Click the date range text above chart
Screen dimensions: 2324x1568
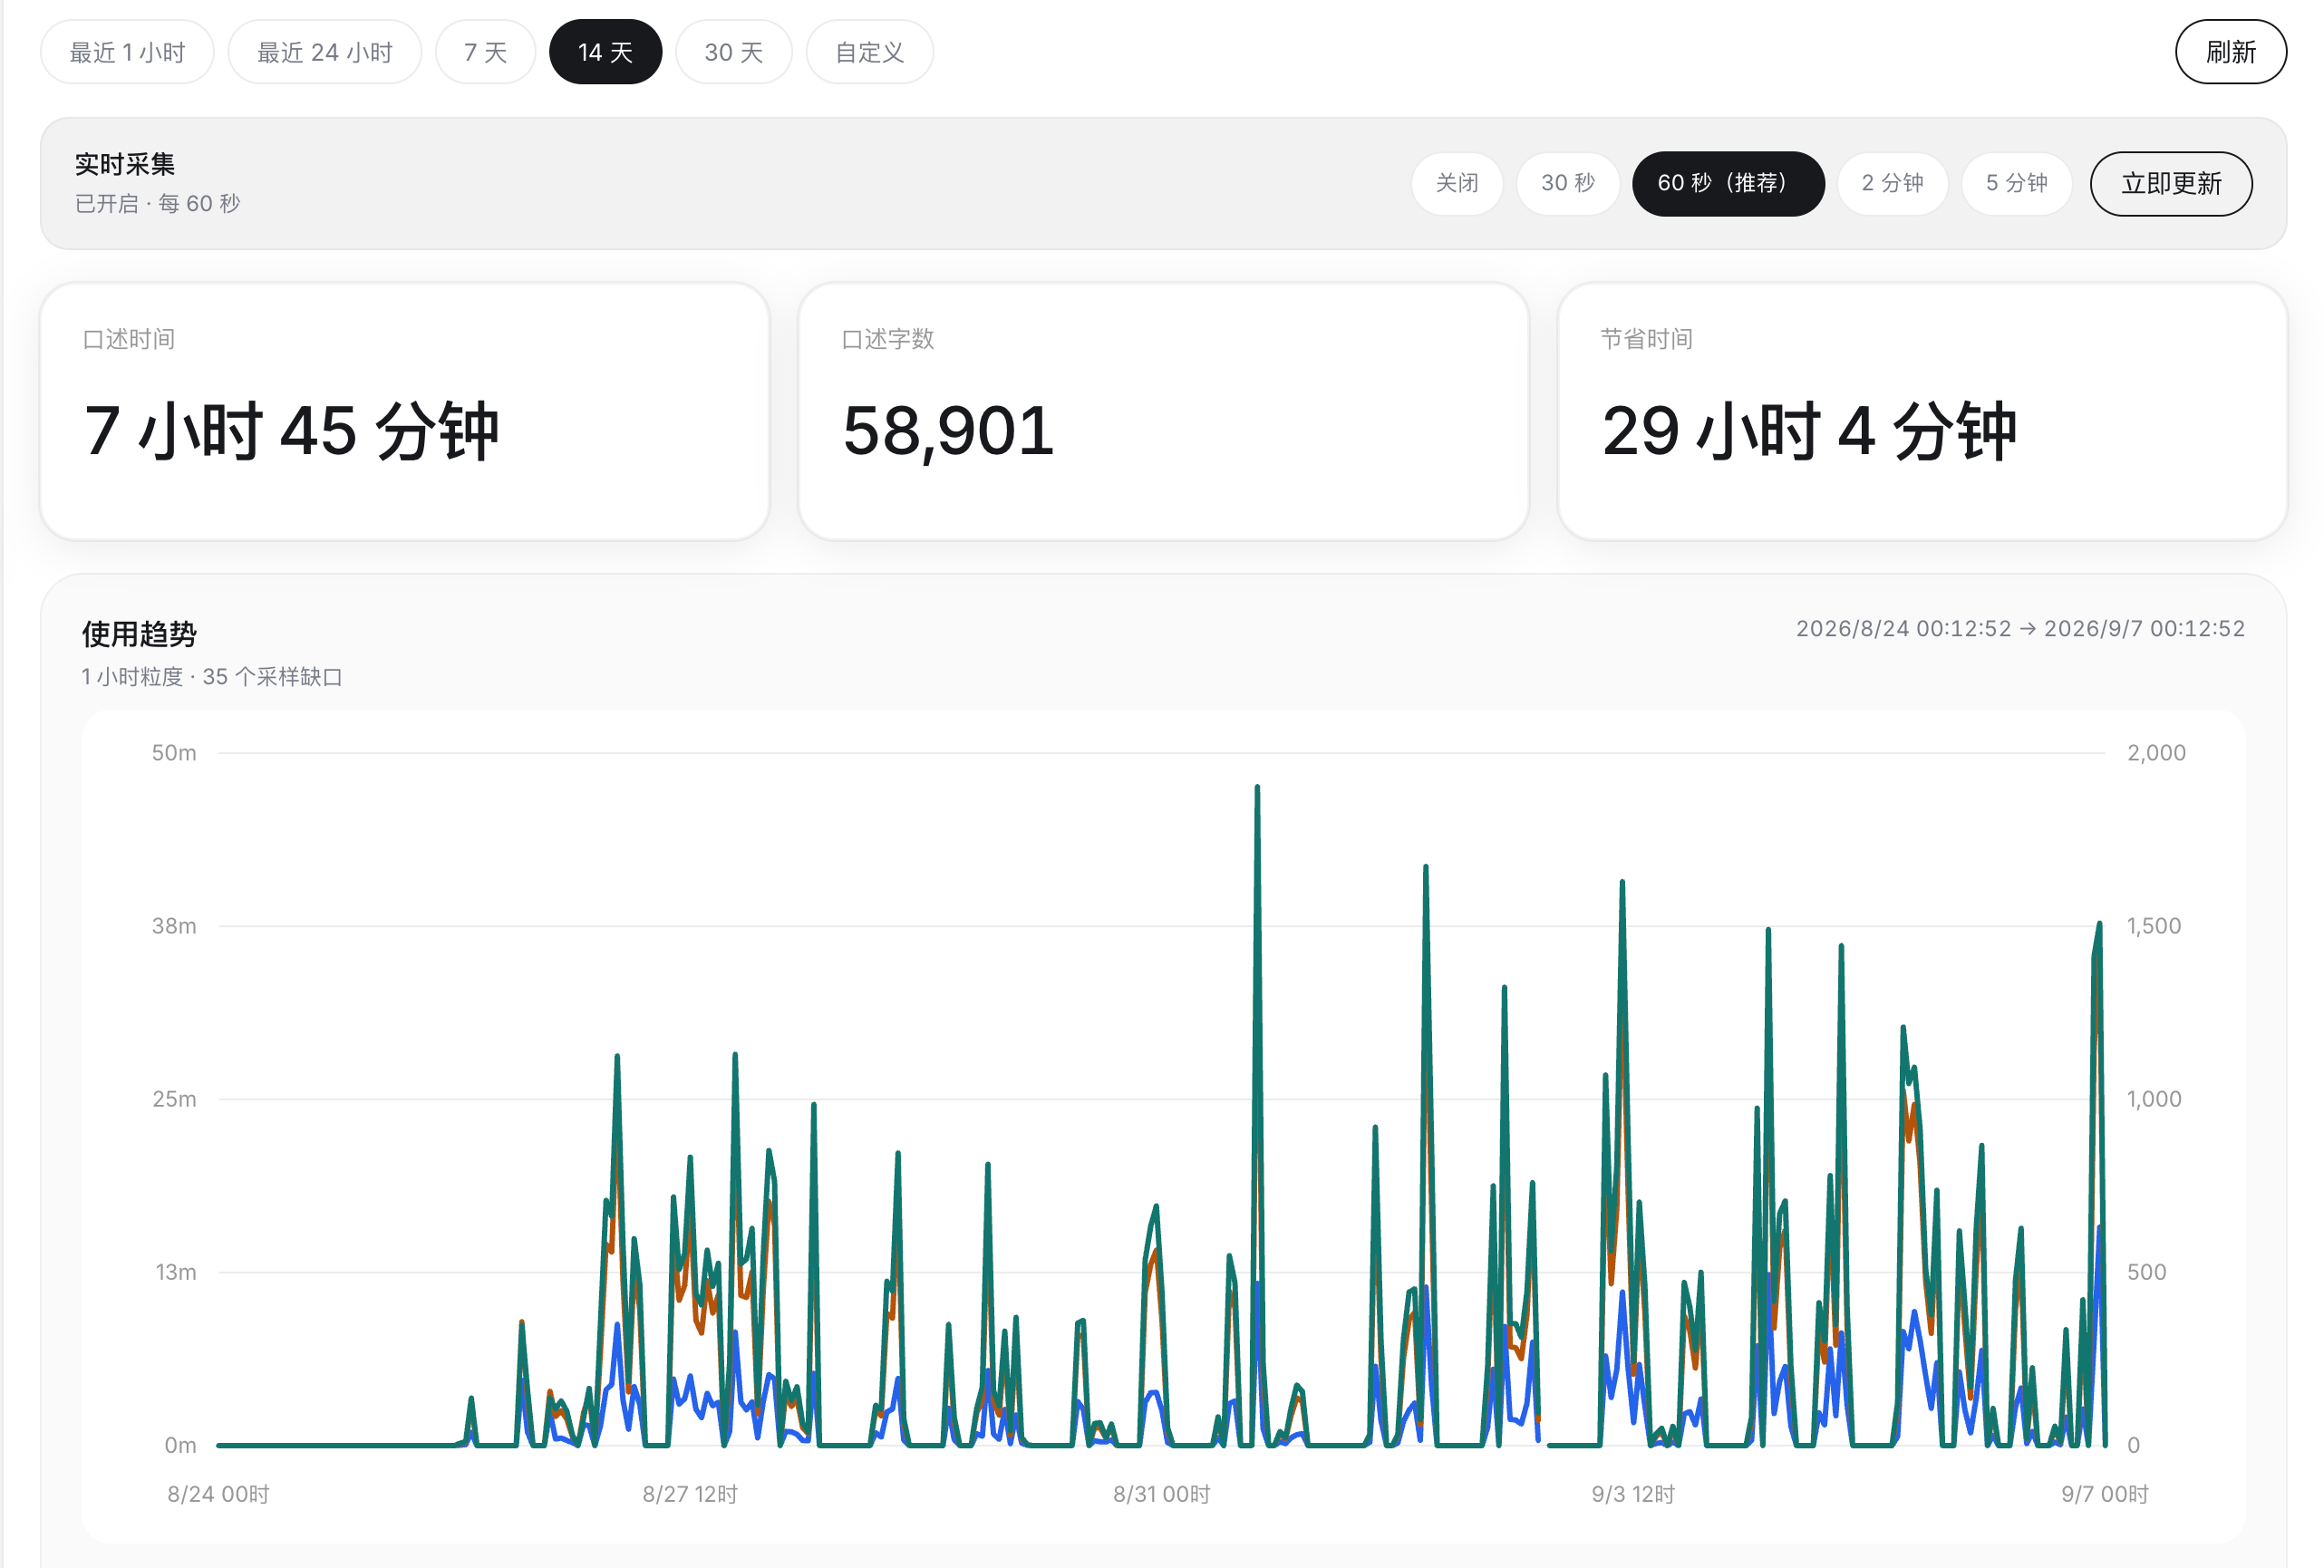point(2020,628)
